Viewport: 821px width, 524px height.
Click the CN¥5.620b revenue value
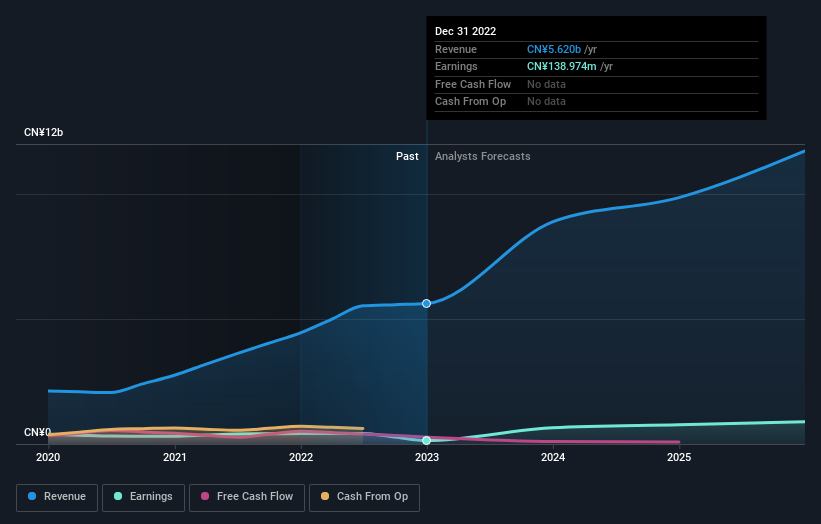[x=554, y=49]
